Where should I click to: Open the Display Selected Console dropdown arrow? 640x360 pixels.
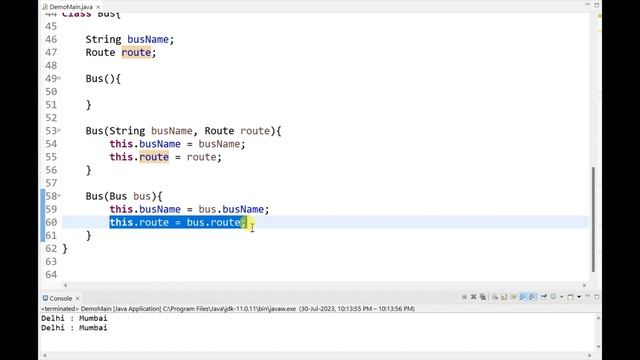[562, 297]
